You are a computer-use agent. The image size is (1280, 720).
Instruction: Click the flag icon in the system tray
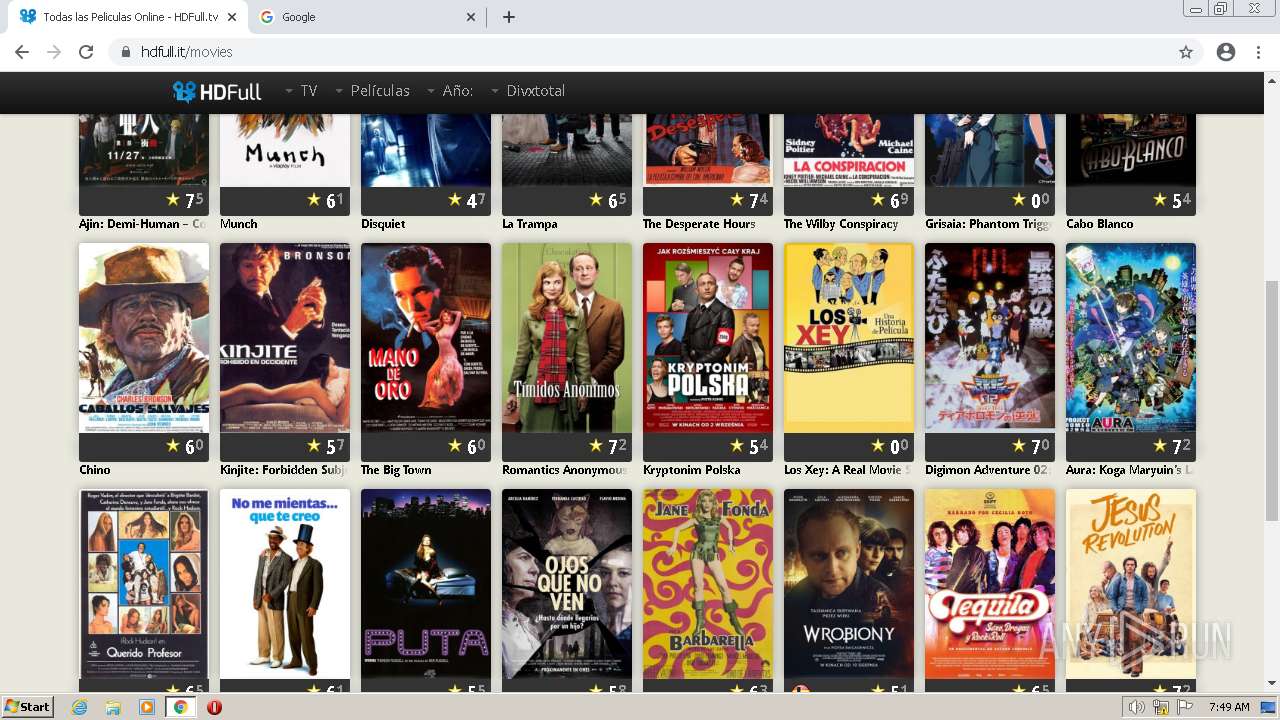pyautogui.click(x=1185, y=707)
